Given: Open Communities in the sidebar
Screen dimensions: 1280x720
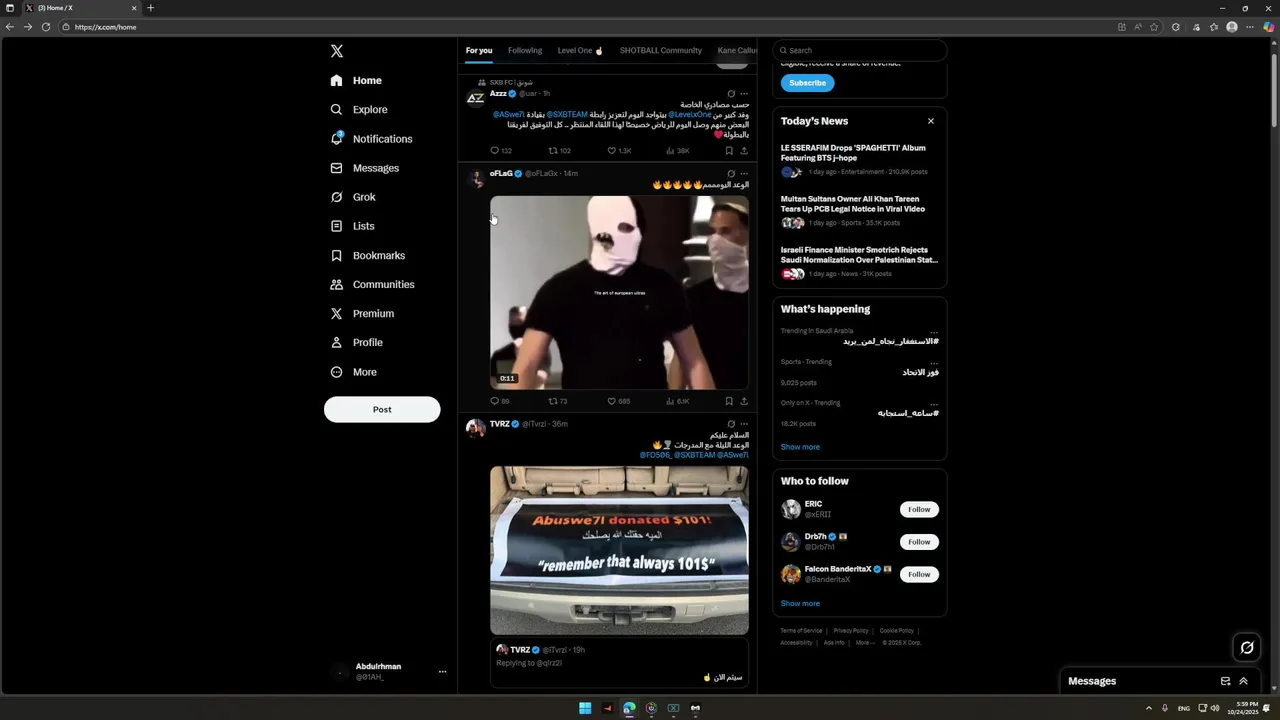Looking at the screenshot, I should pos(372,285).
